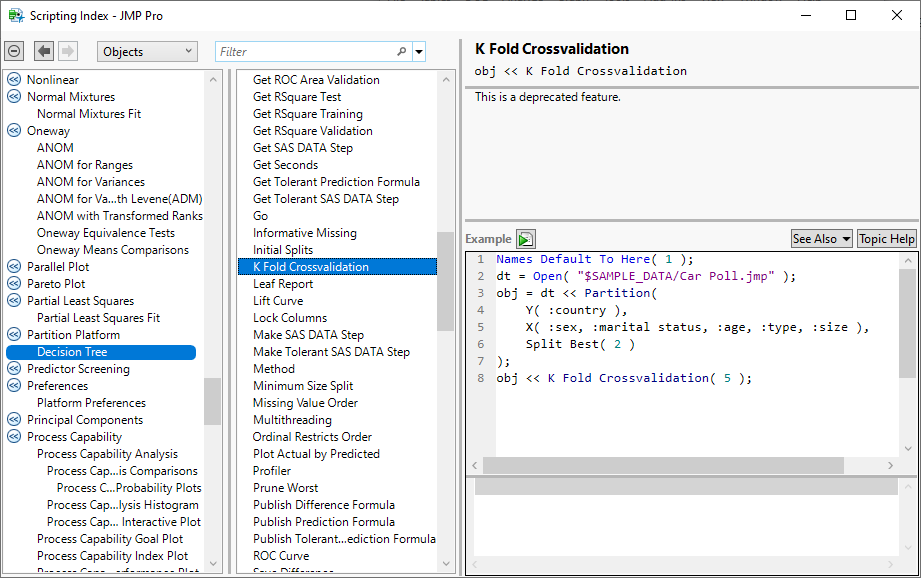The height and width of the screenshot is (578, 921).
Task: Click the Topic Help button
Action: coord(886,238)
